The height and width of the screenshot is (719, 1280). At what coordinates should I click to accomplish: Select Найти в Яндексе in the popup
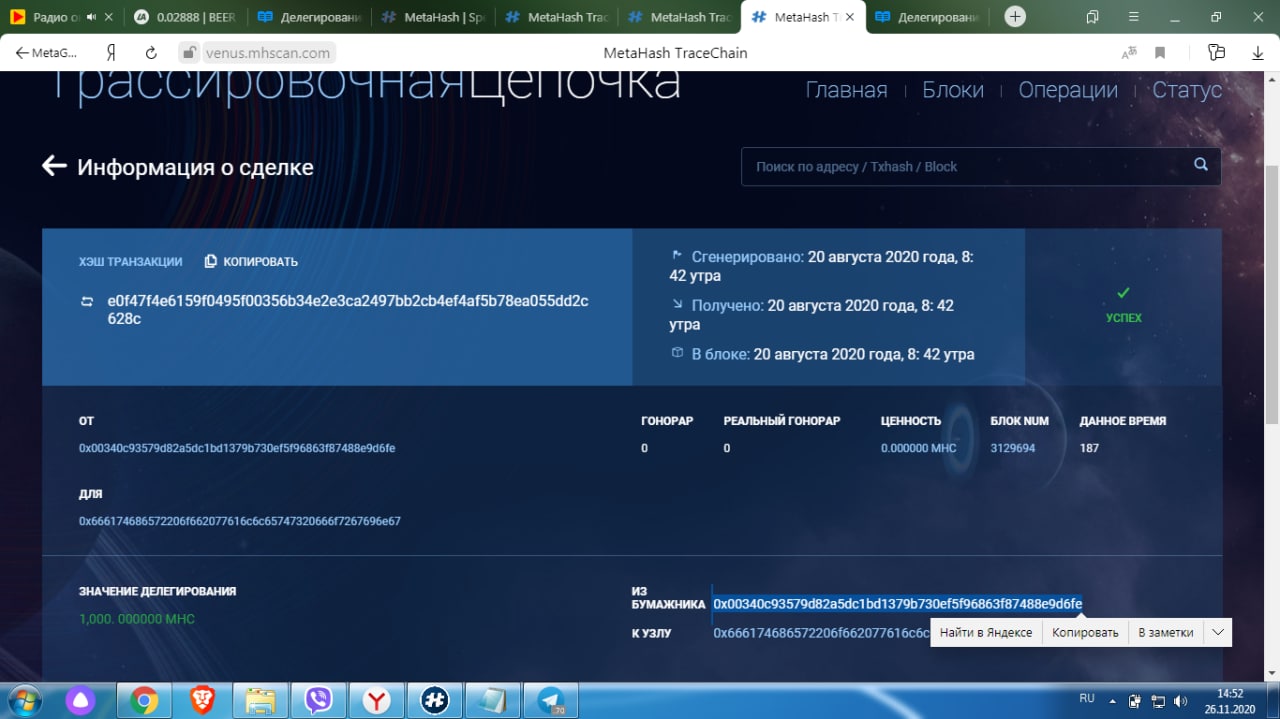tap(986, 632)
